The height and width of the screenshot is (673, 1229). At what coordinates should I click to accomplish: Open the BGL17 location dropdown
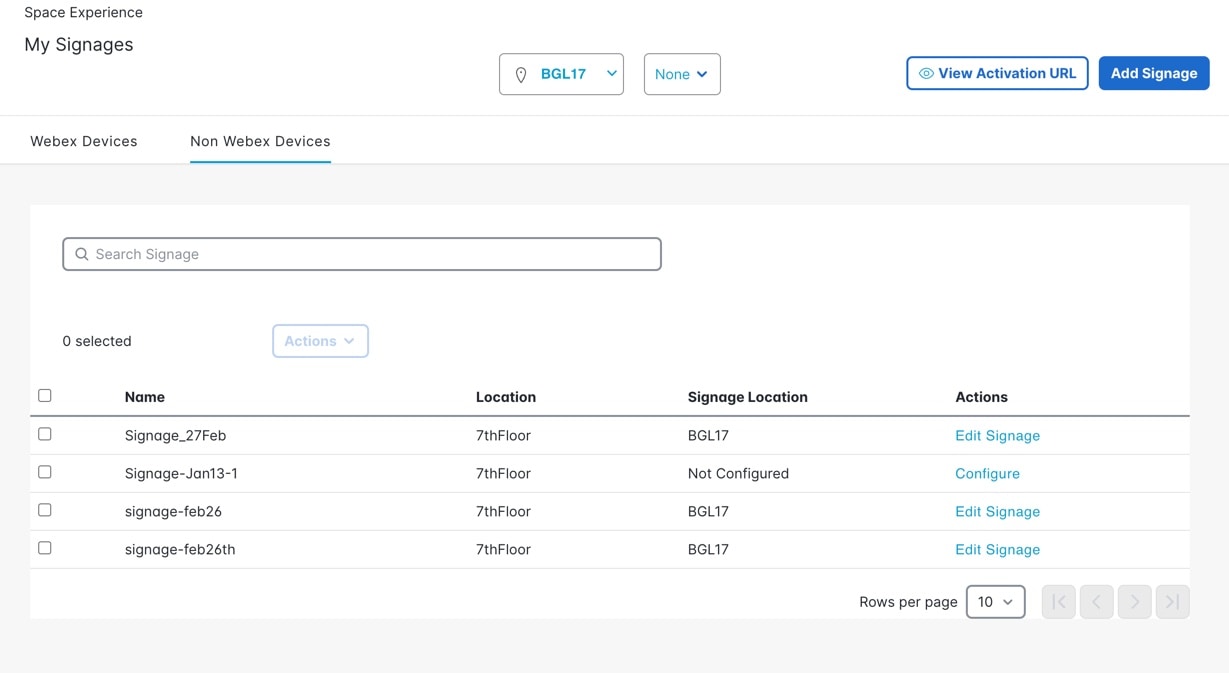(562, 74)
